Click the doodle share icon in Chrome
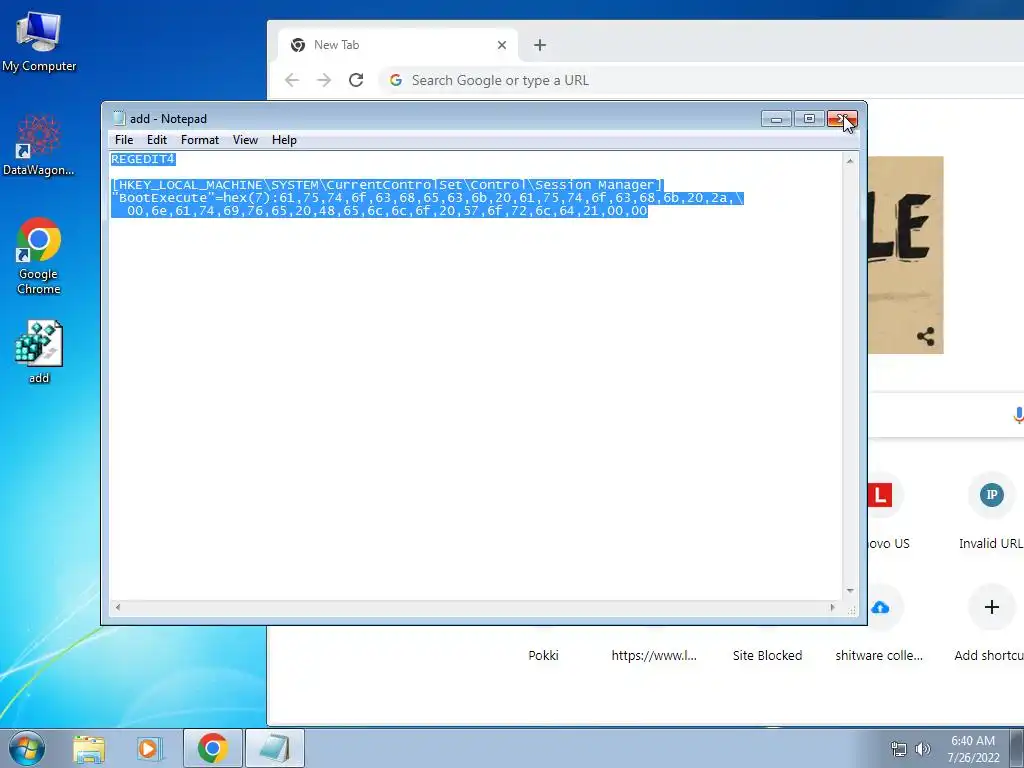This screenshot has height=768, width=1024. 925,336
